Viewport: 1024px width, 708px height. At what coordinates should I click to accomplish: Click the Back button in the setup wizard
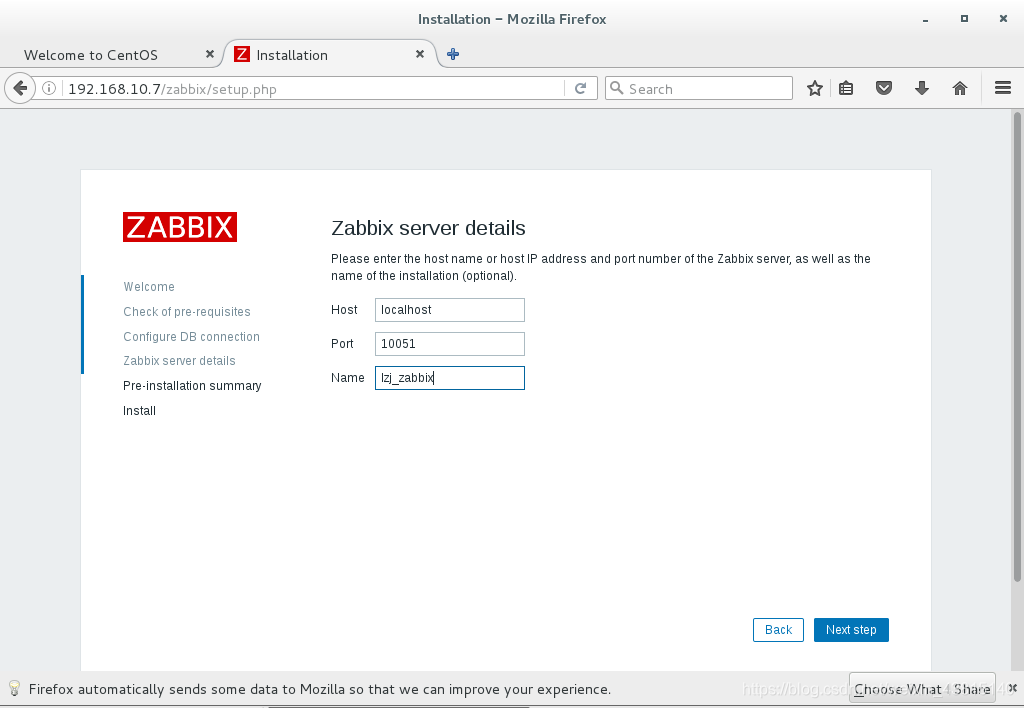(x=778, y=630)
